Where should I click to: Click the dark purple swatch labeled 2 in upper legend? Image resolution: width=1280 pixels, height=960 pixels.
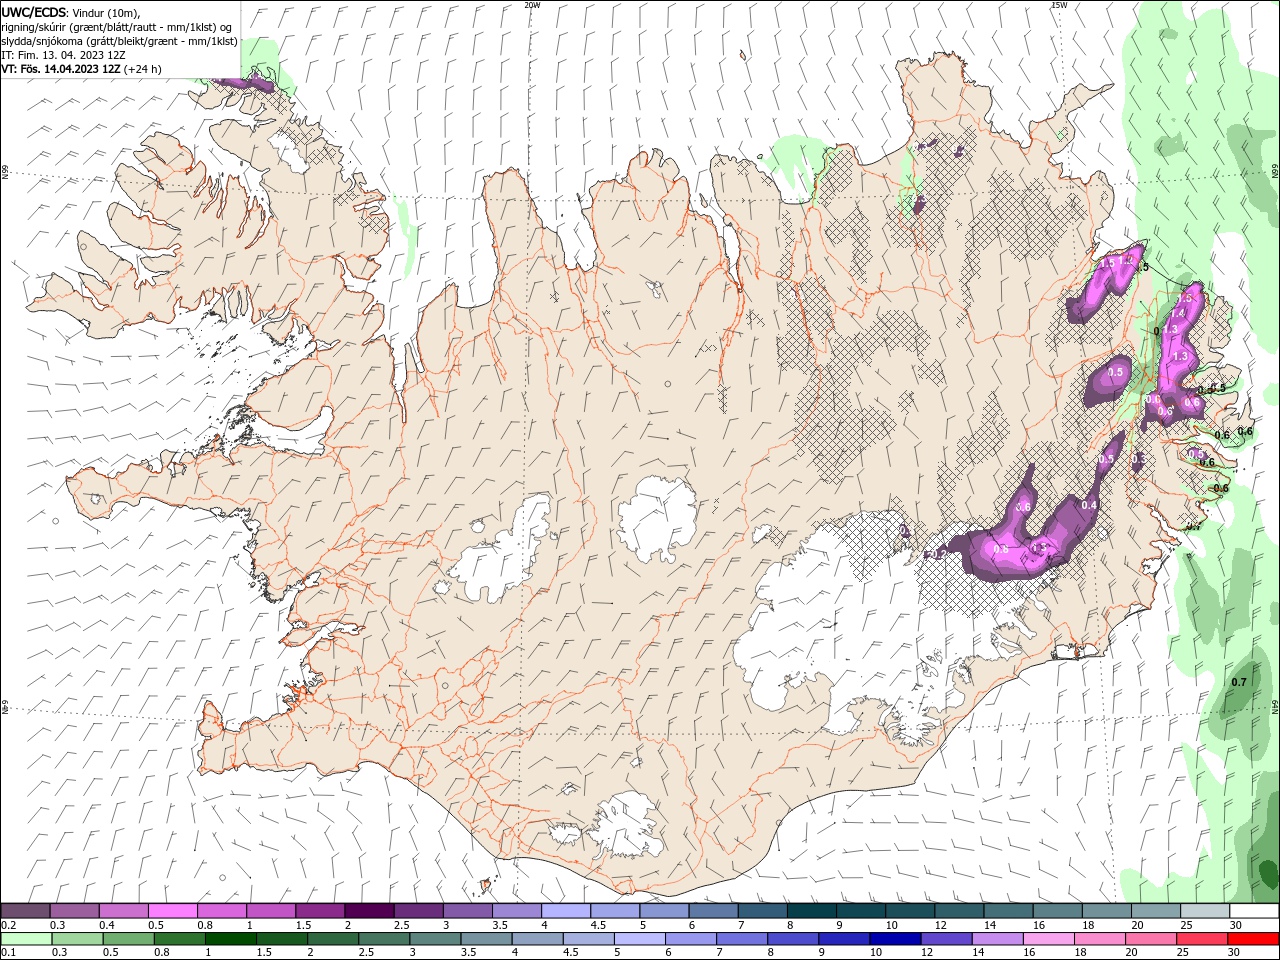(x=369, y=911)
